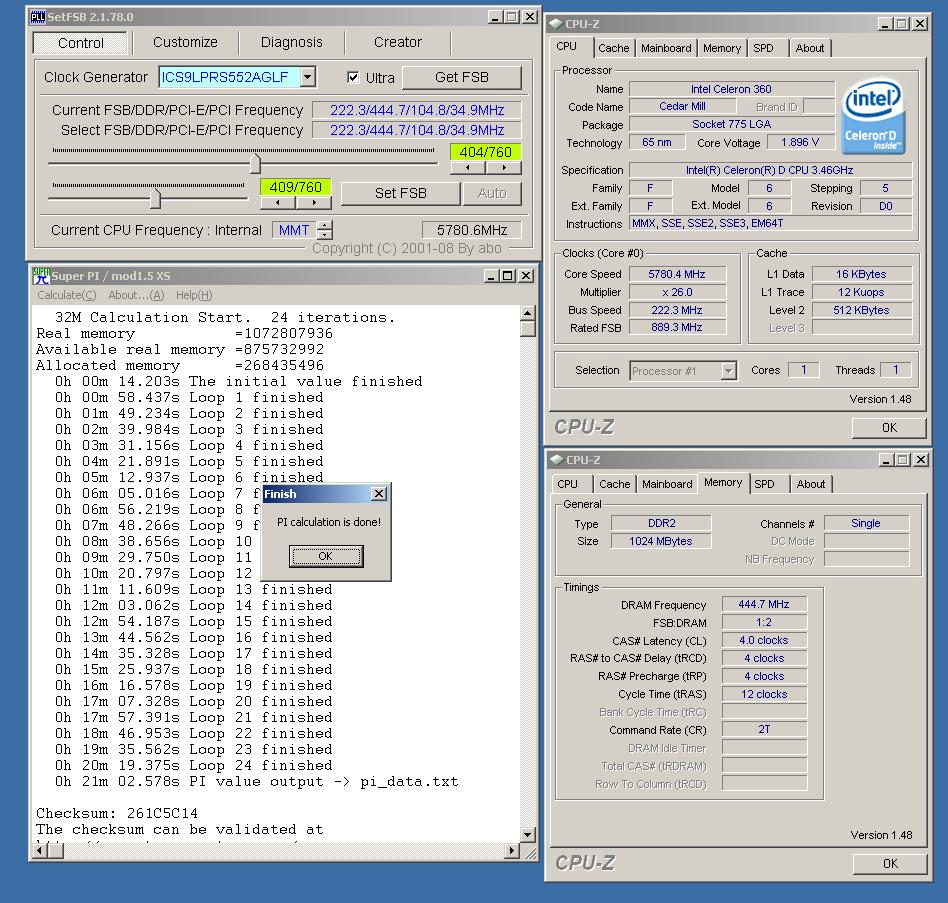
Task: Close the Finish dialog with X
Action: 378,494
